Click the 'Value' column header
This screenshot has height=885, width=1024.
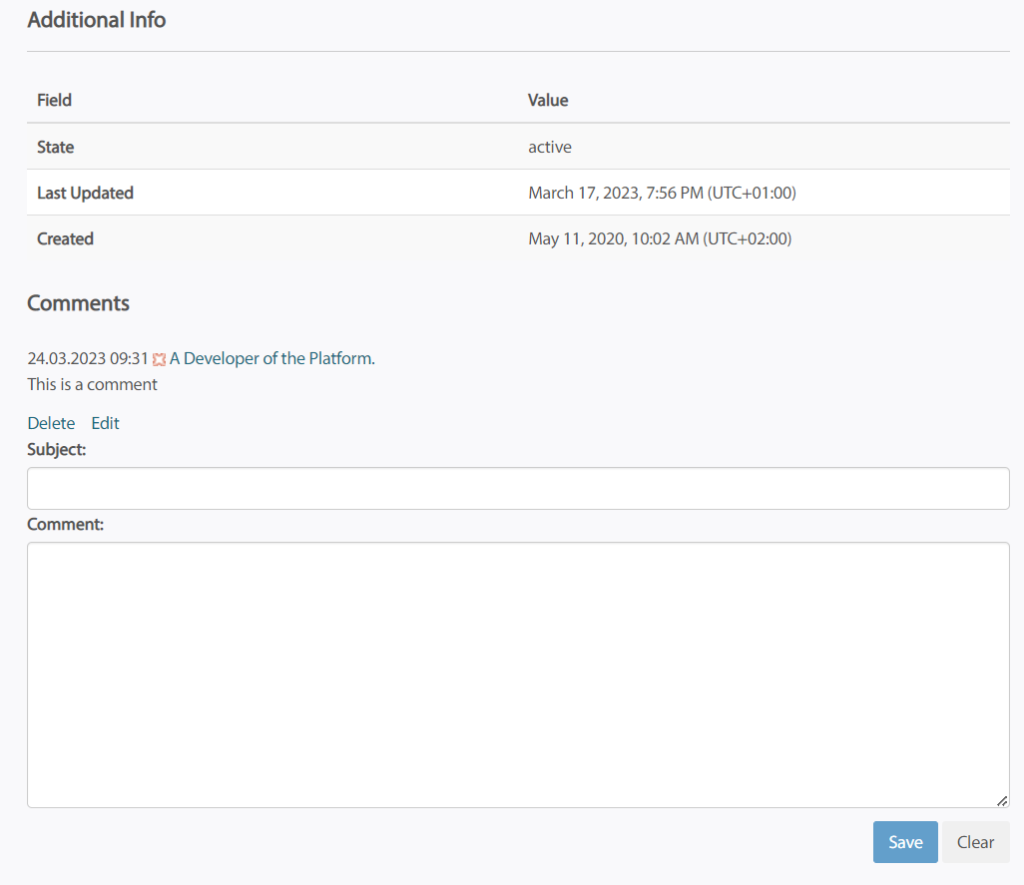tap(548, 100)
